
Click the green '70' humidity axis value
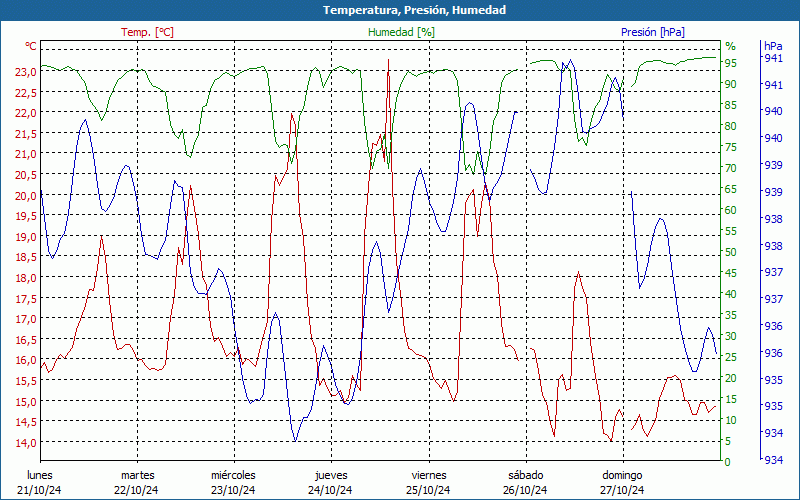[731, 168]
